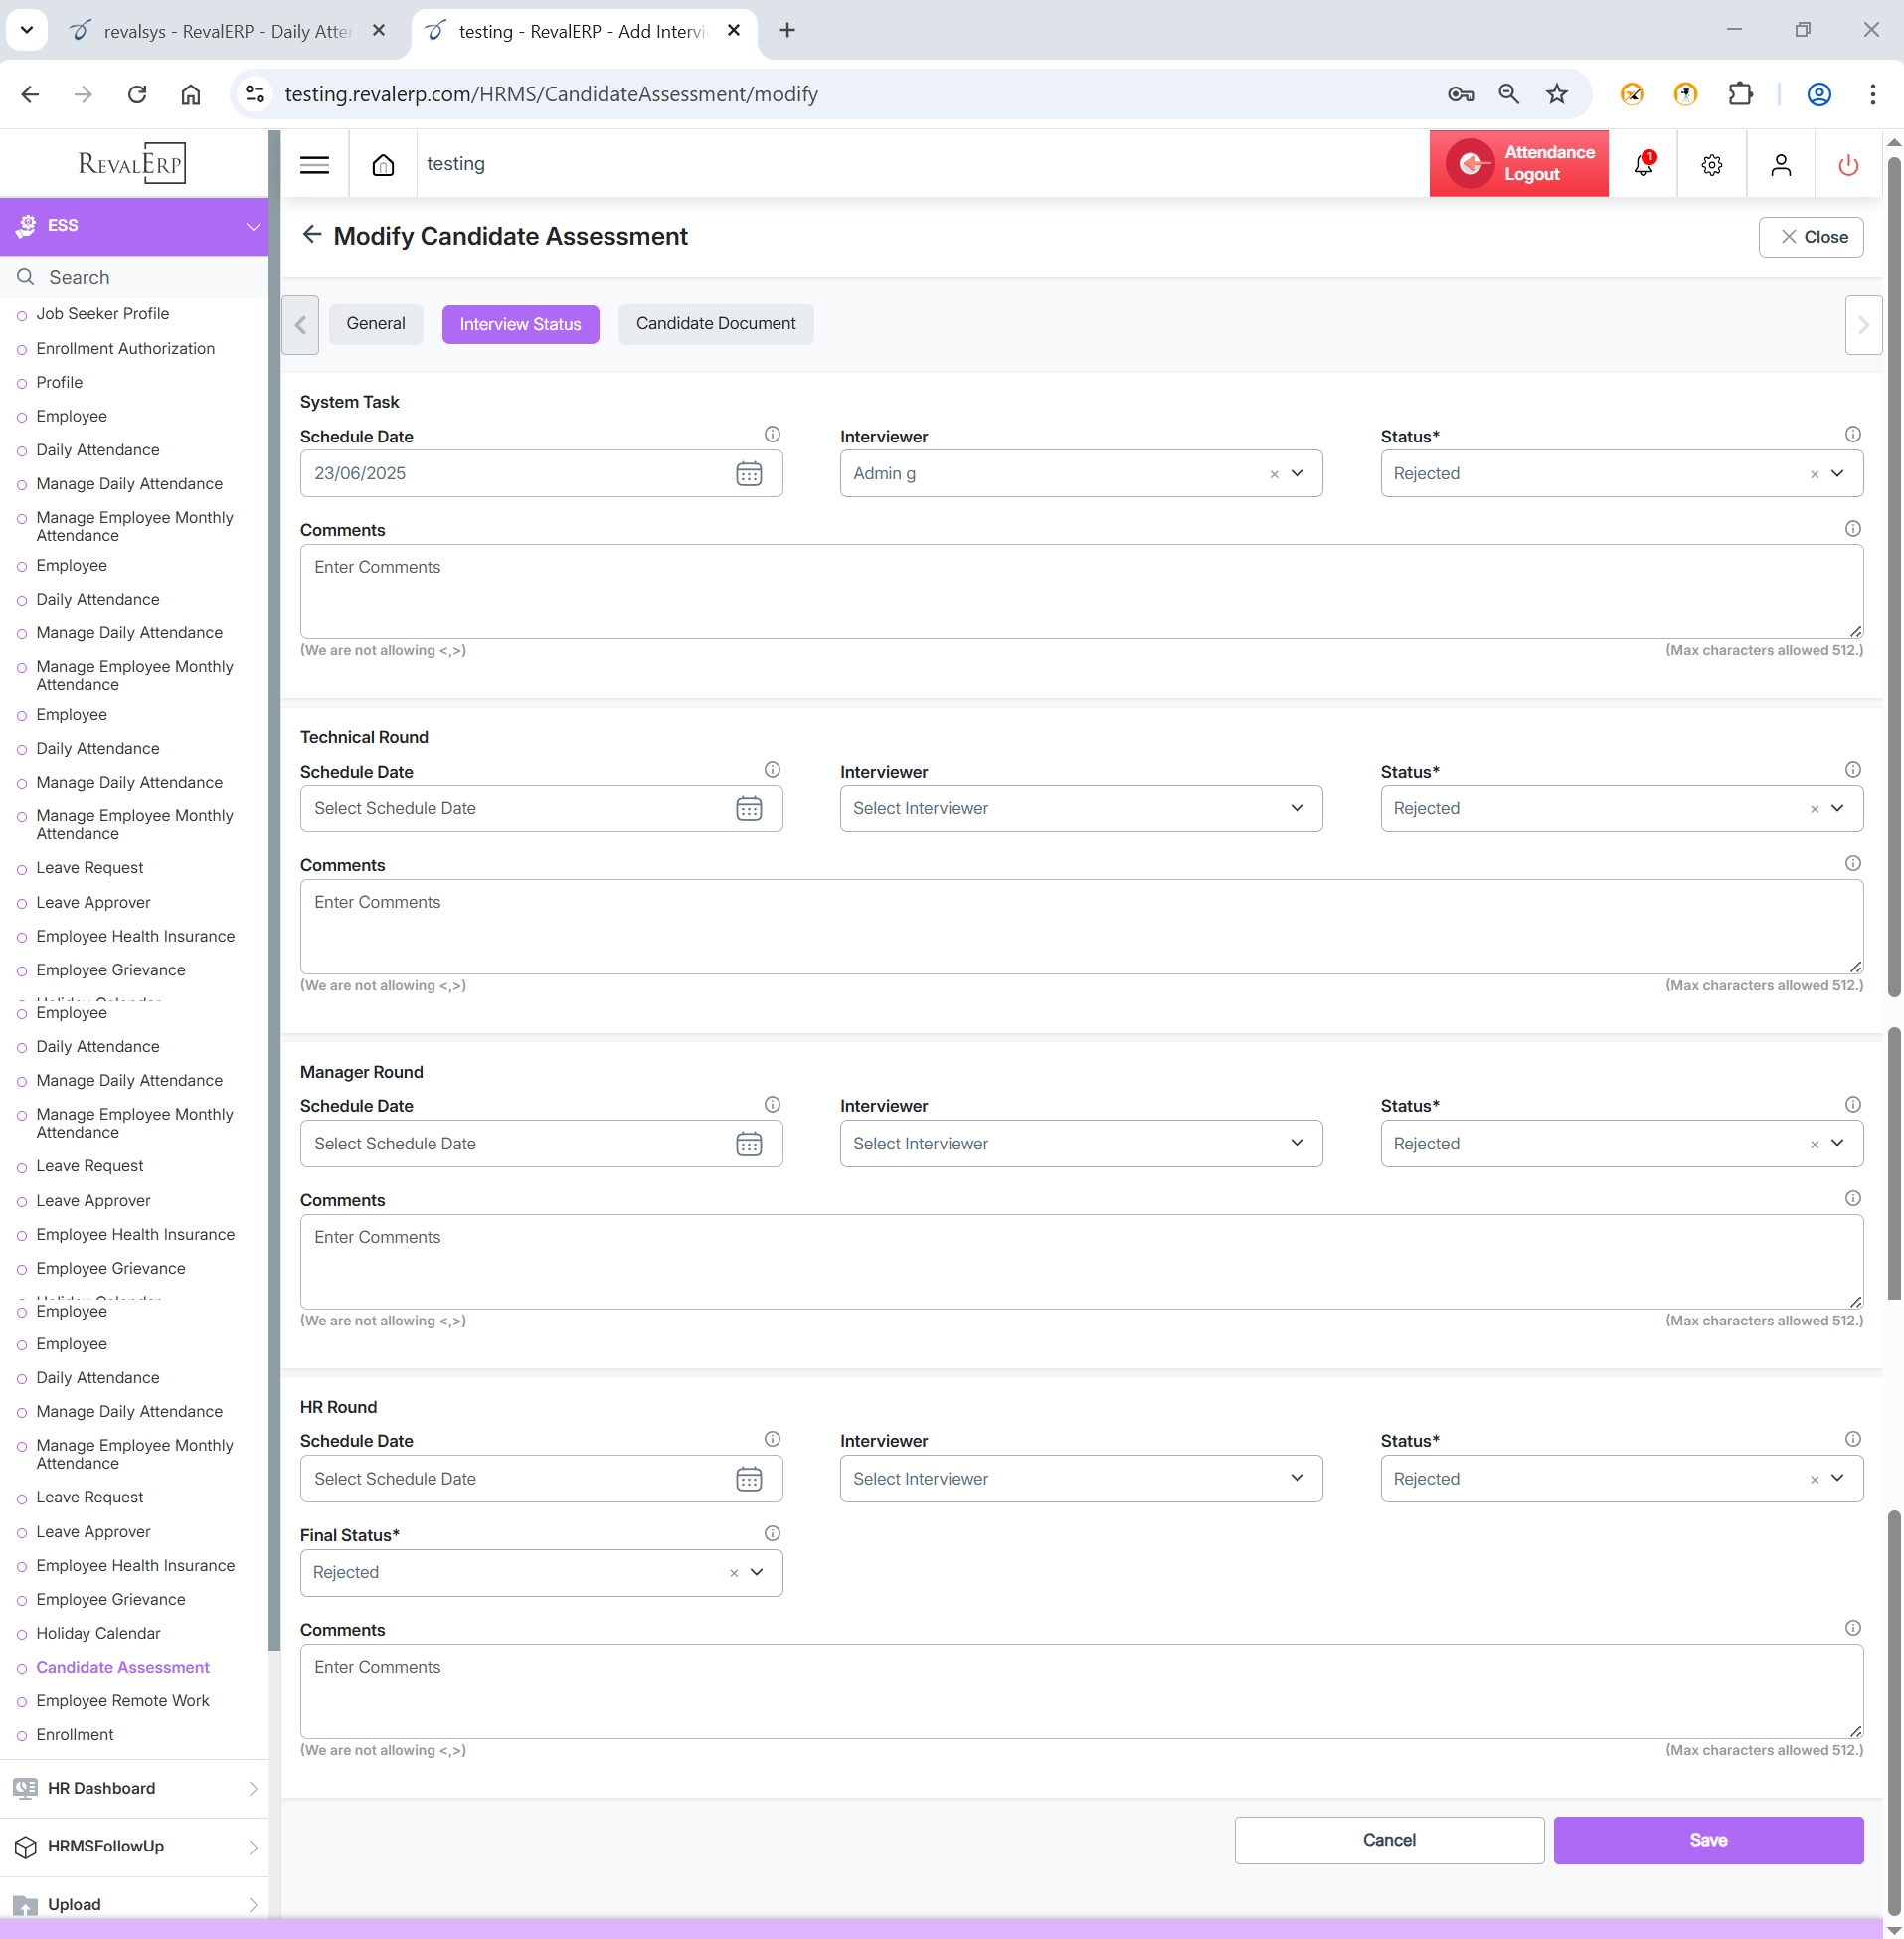Open calendar picker for HR Round date
Screen dimensions: 1904x1939
coord(749,1479)
